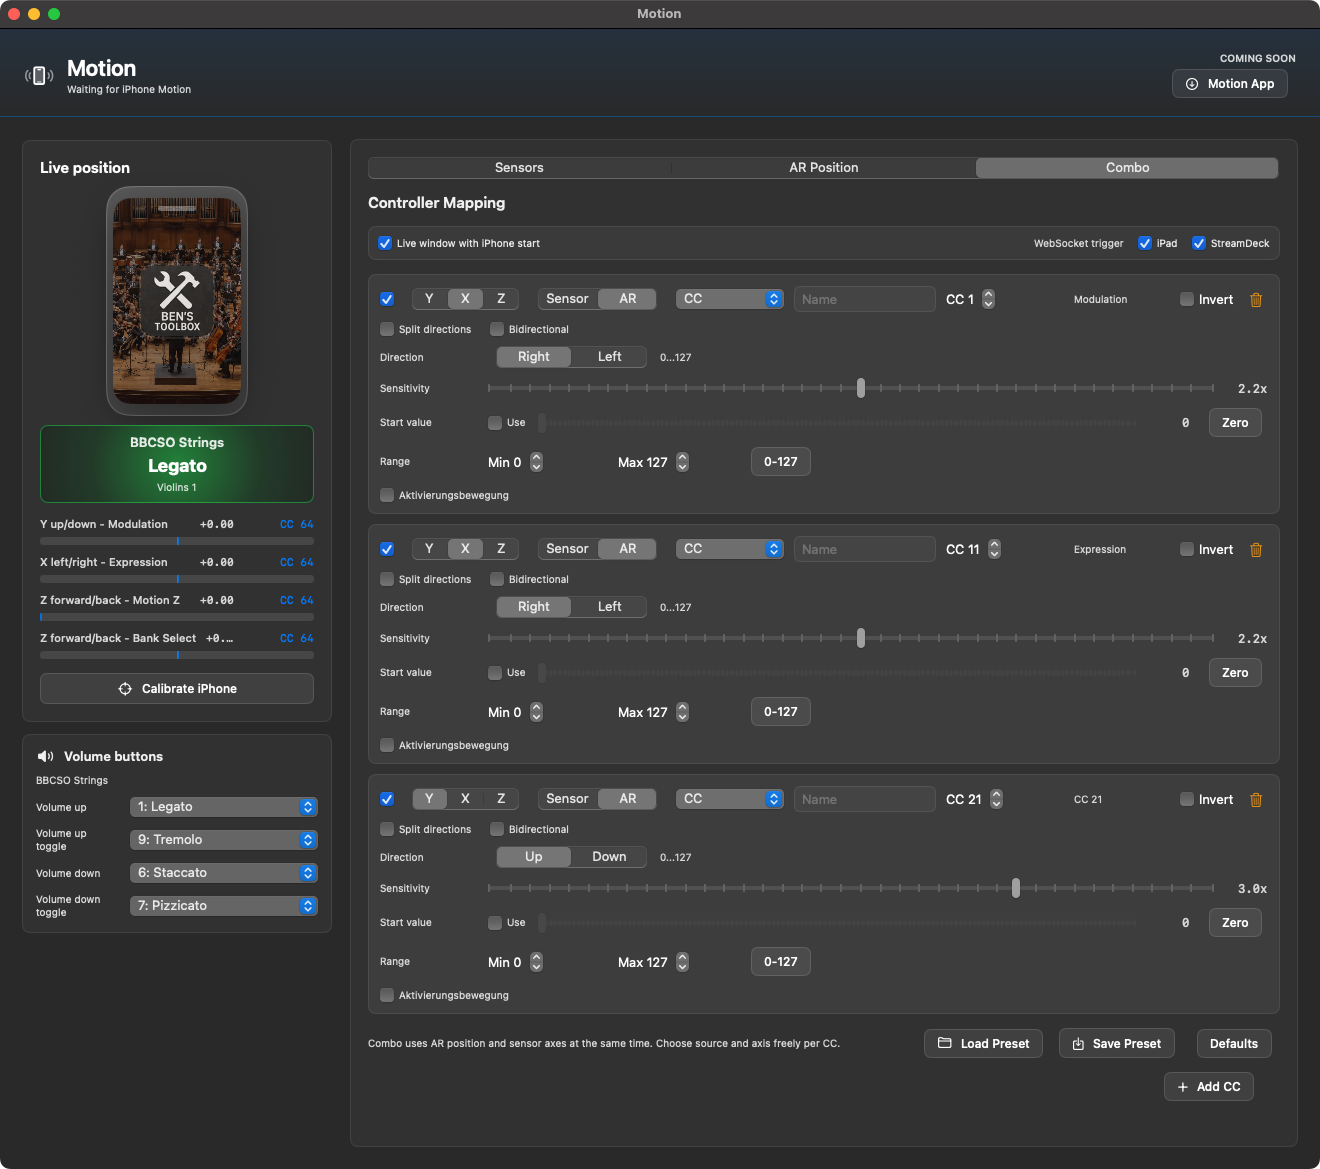Select the Combo tab
The width and height of the screenshot is (1320, 1169).
point(1127,168)
